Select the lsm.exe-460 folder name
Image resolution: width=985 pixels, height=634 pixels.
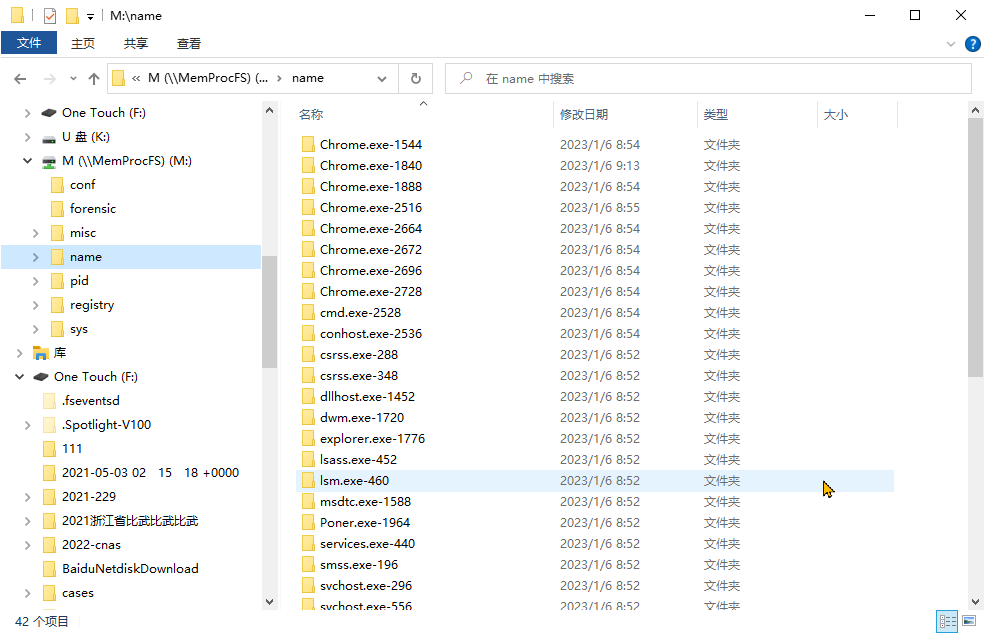point(354,481)
